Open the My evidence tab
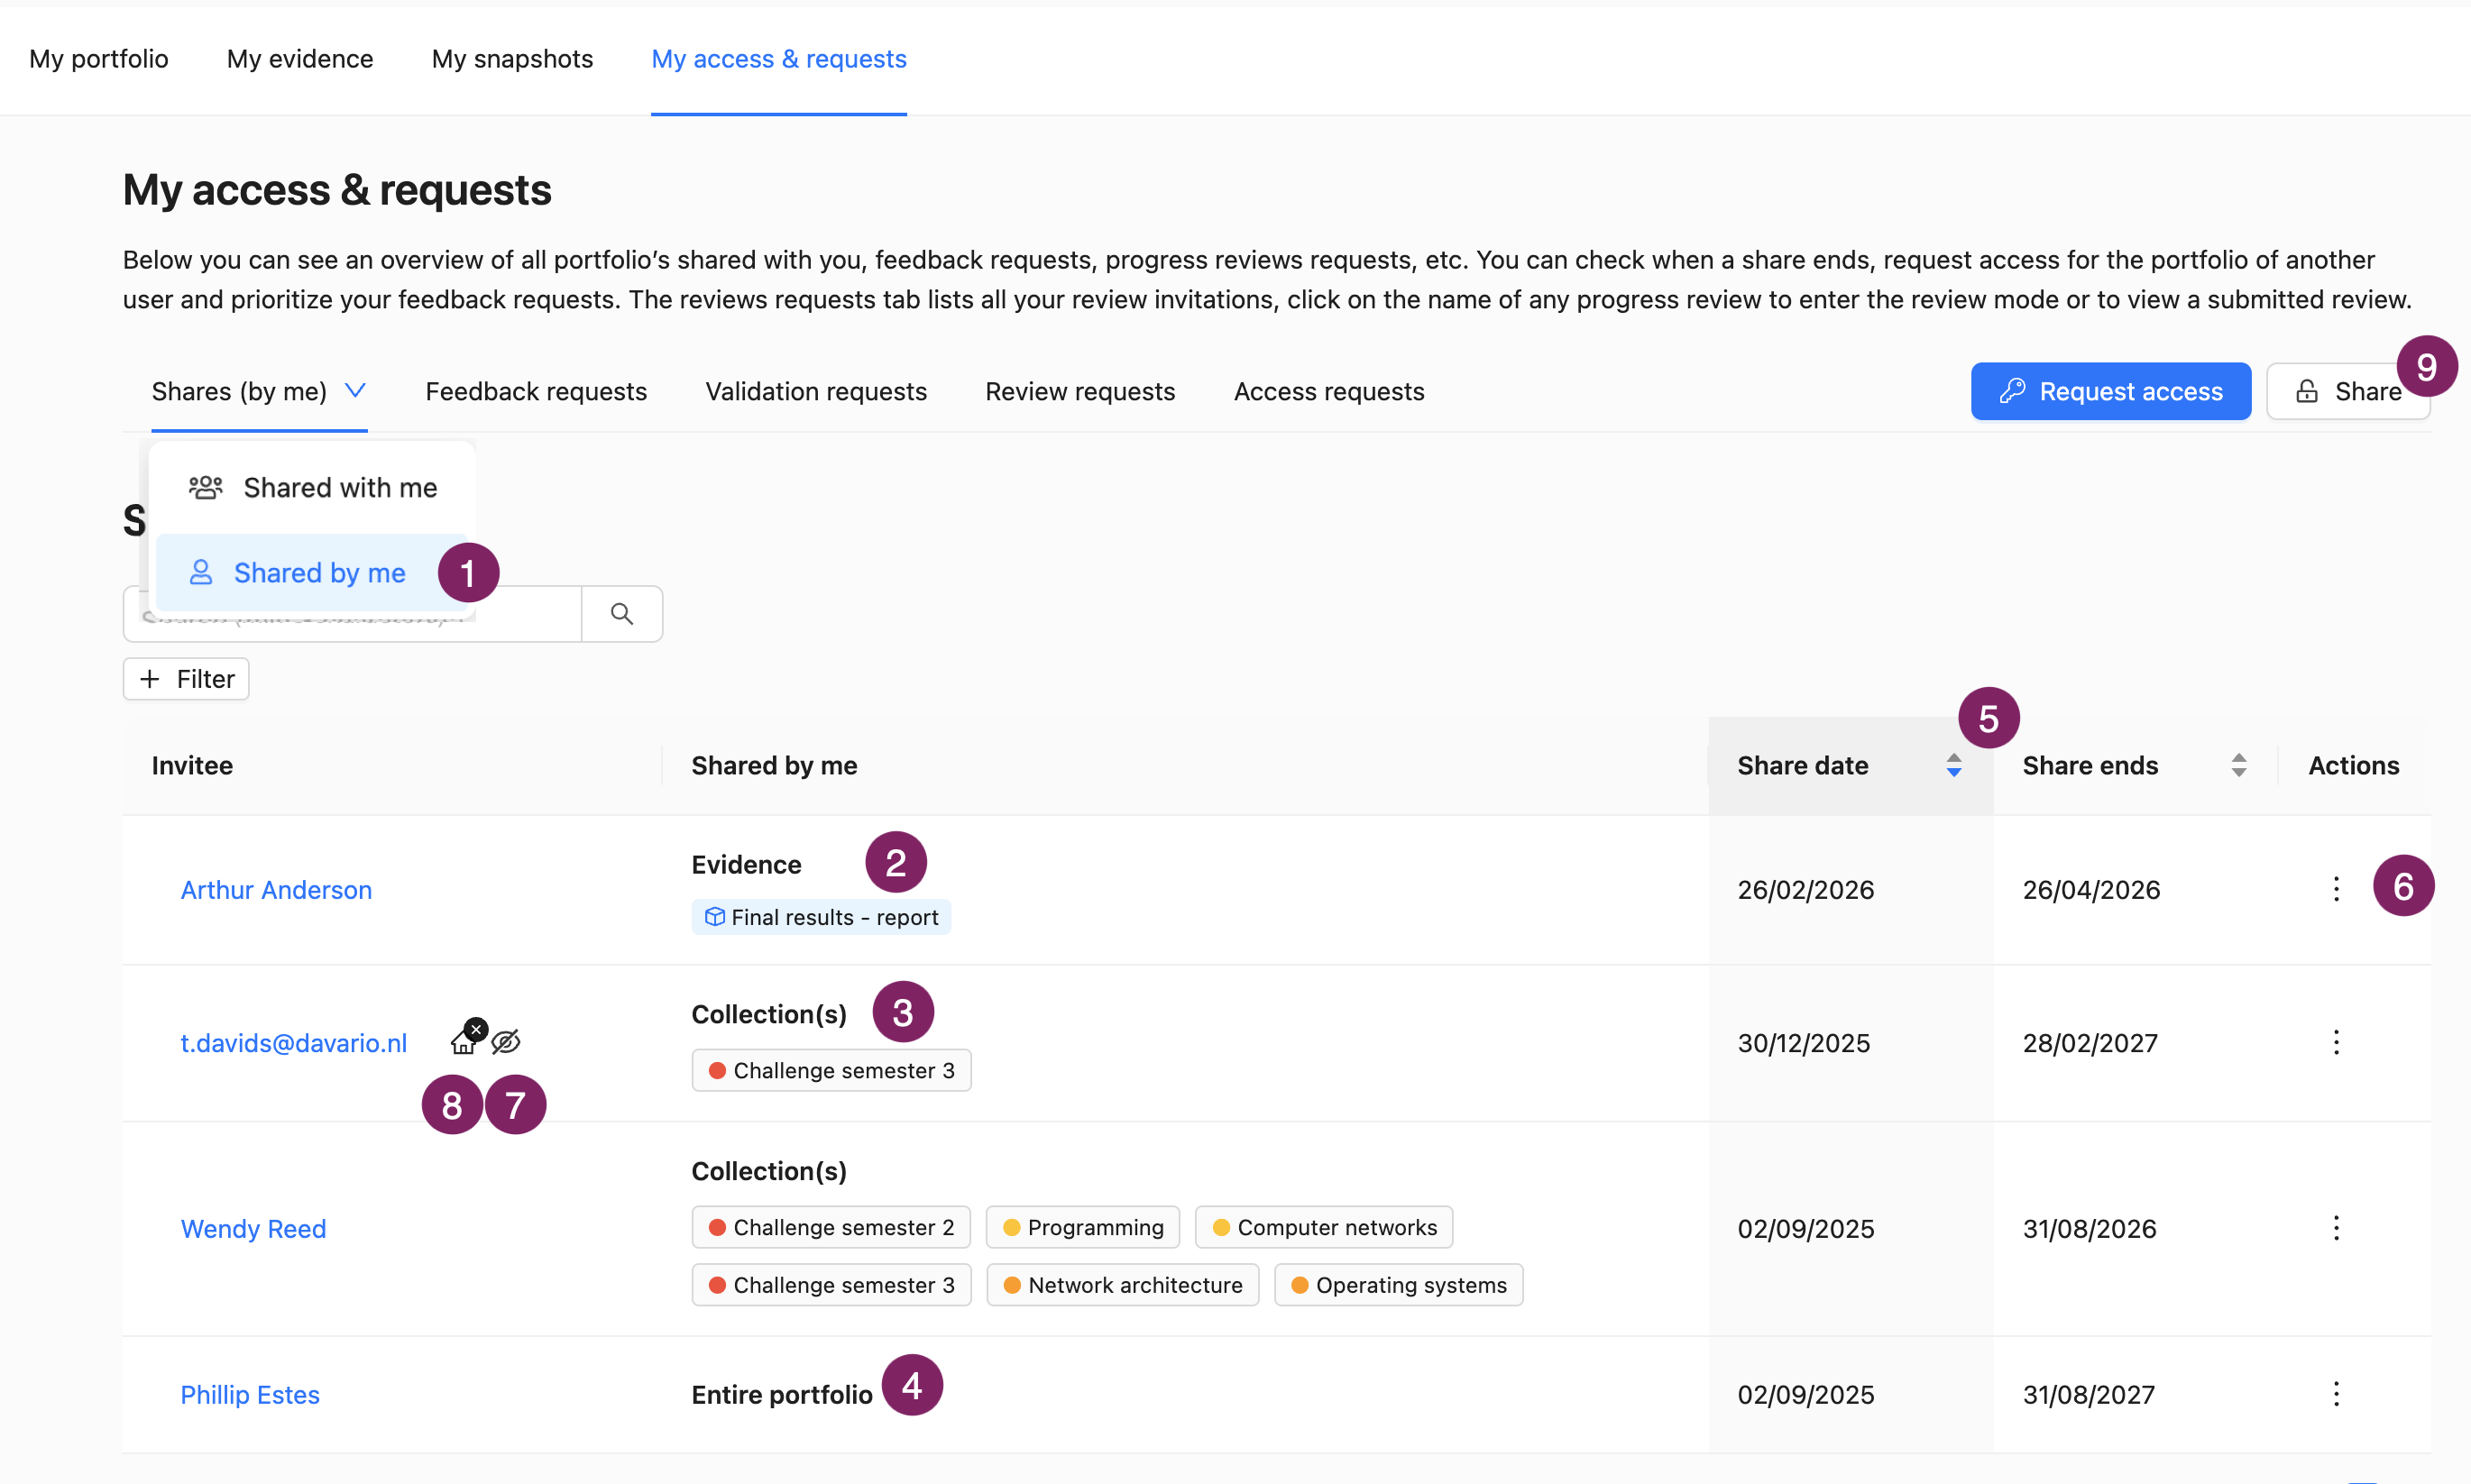 [x=300, y=59]
